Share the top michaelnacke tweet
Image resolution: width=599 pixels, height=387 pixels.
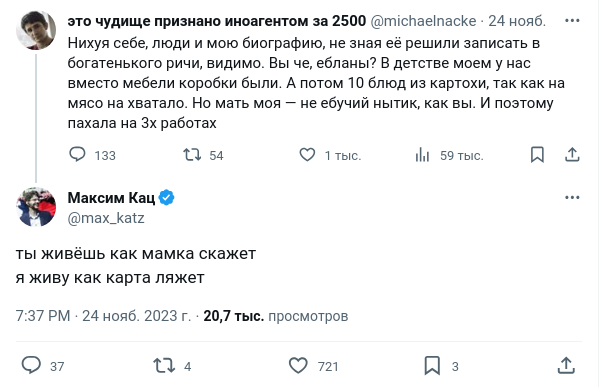572,155
